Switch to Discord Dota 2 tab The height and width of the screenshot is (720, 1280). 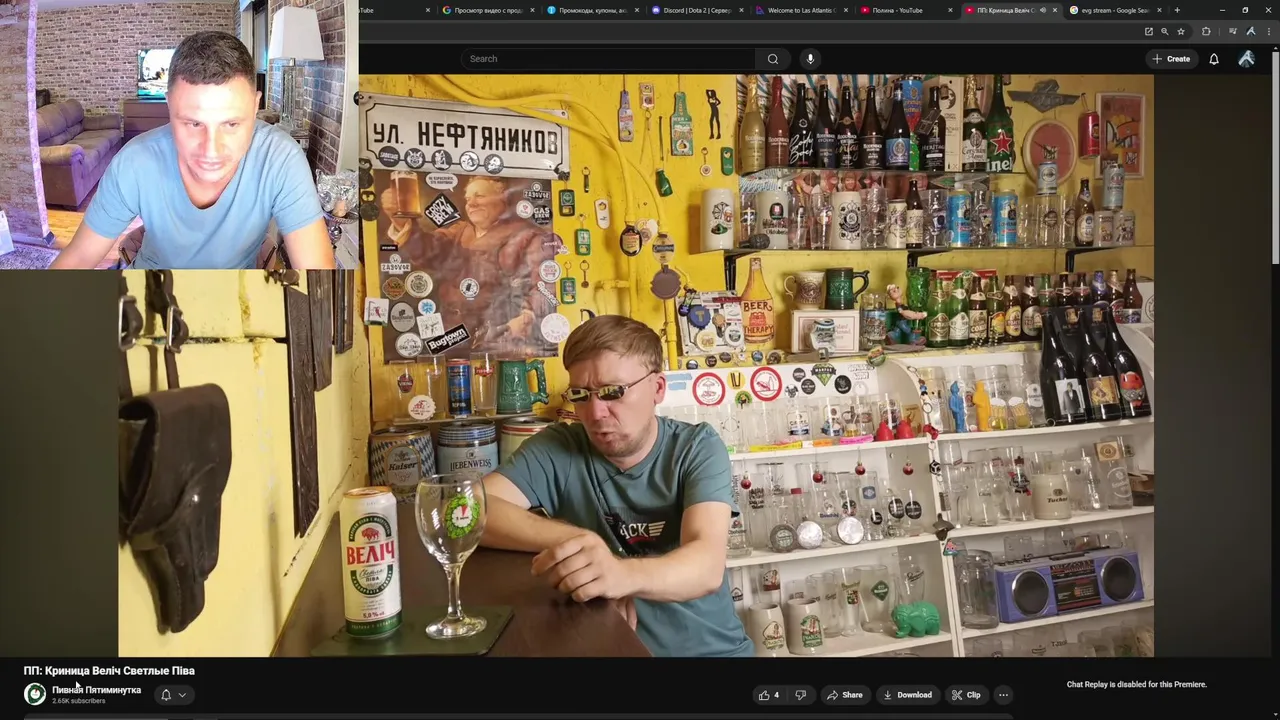pos(696,10)
